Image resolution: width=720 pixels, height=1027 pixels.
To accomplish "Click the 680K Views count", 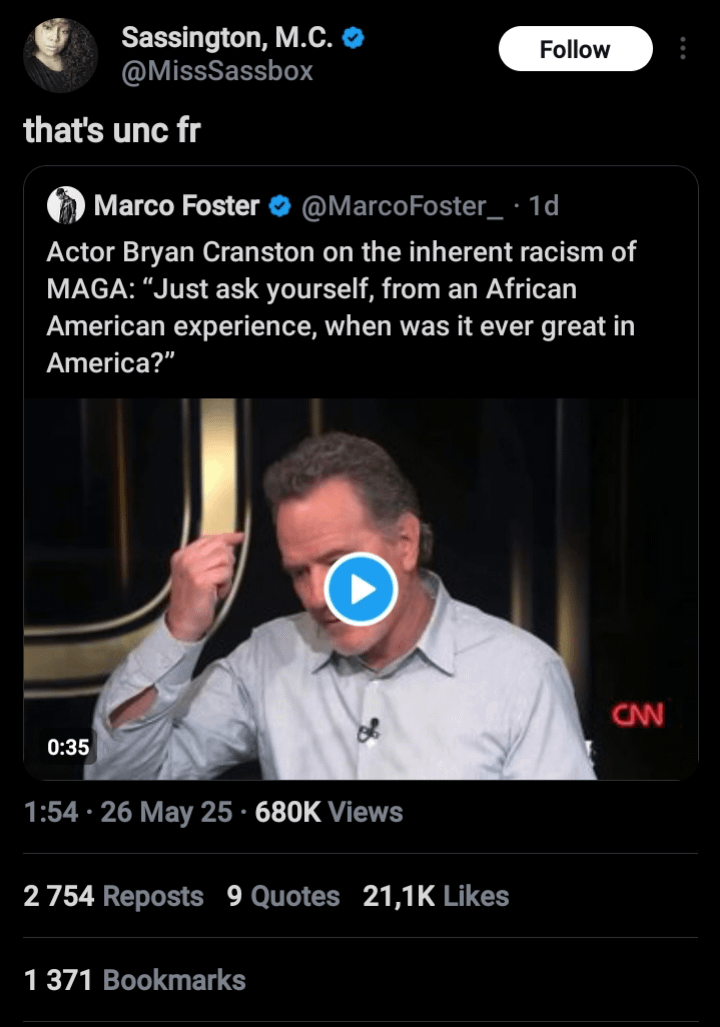I will pos(329,811).
